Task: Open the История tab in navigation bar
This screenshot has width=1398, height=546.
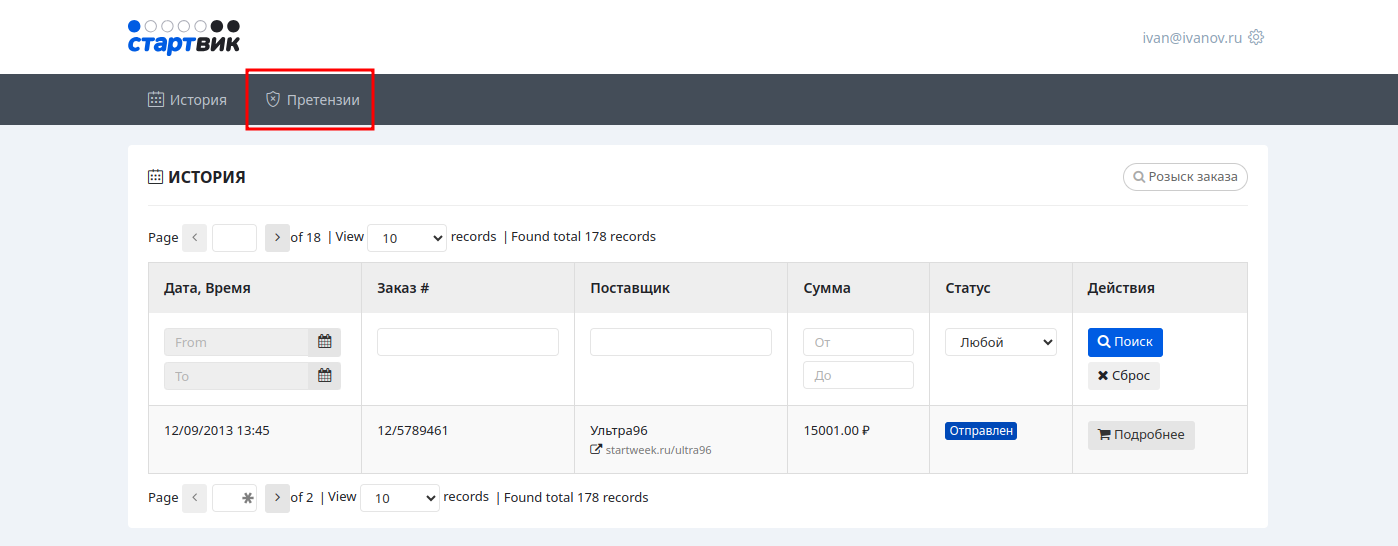Action: pos(187,100)
